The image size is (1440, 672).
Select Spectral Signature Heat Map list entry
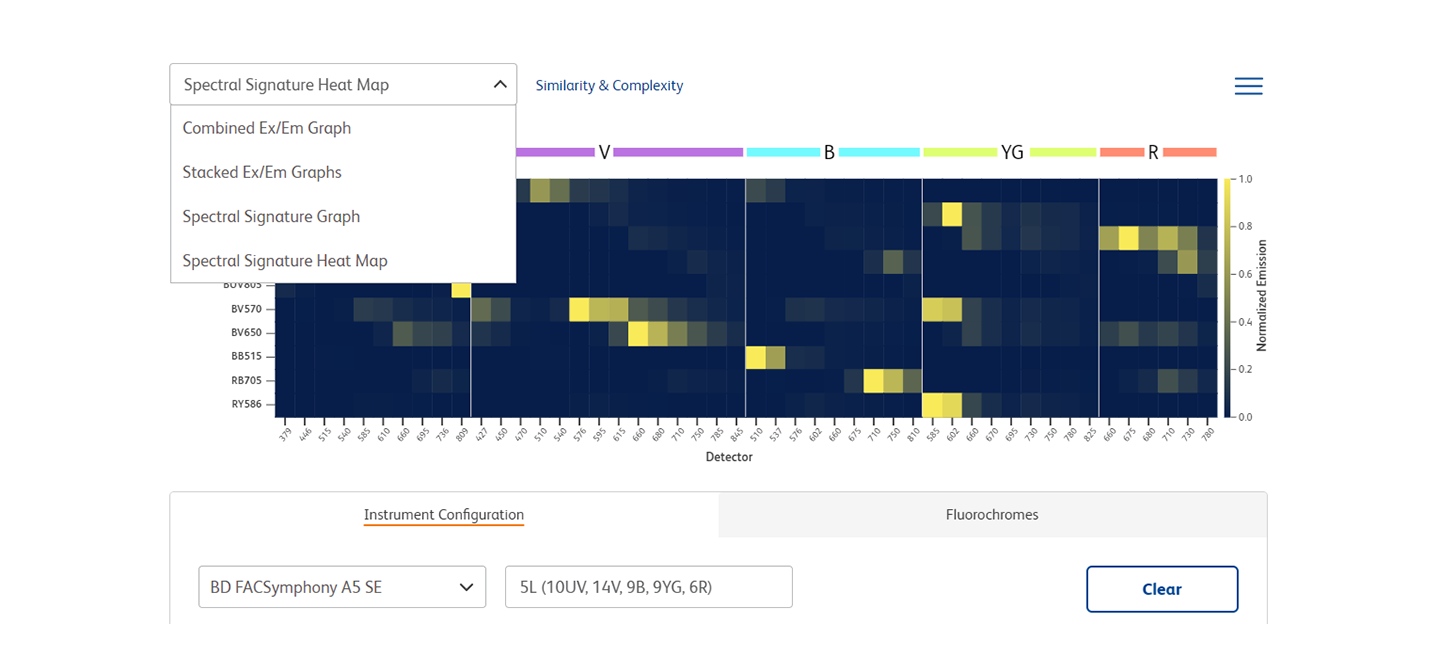click(285, 260)
